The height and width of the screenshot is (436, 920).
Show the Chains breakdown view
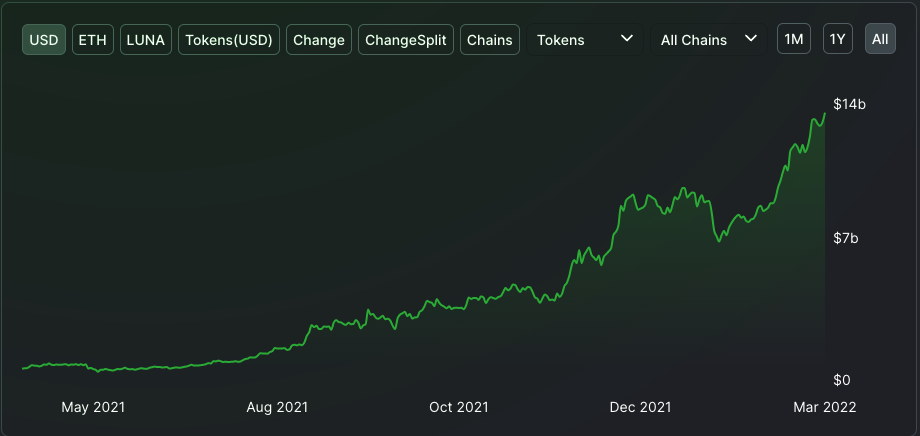pos(490,40)
